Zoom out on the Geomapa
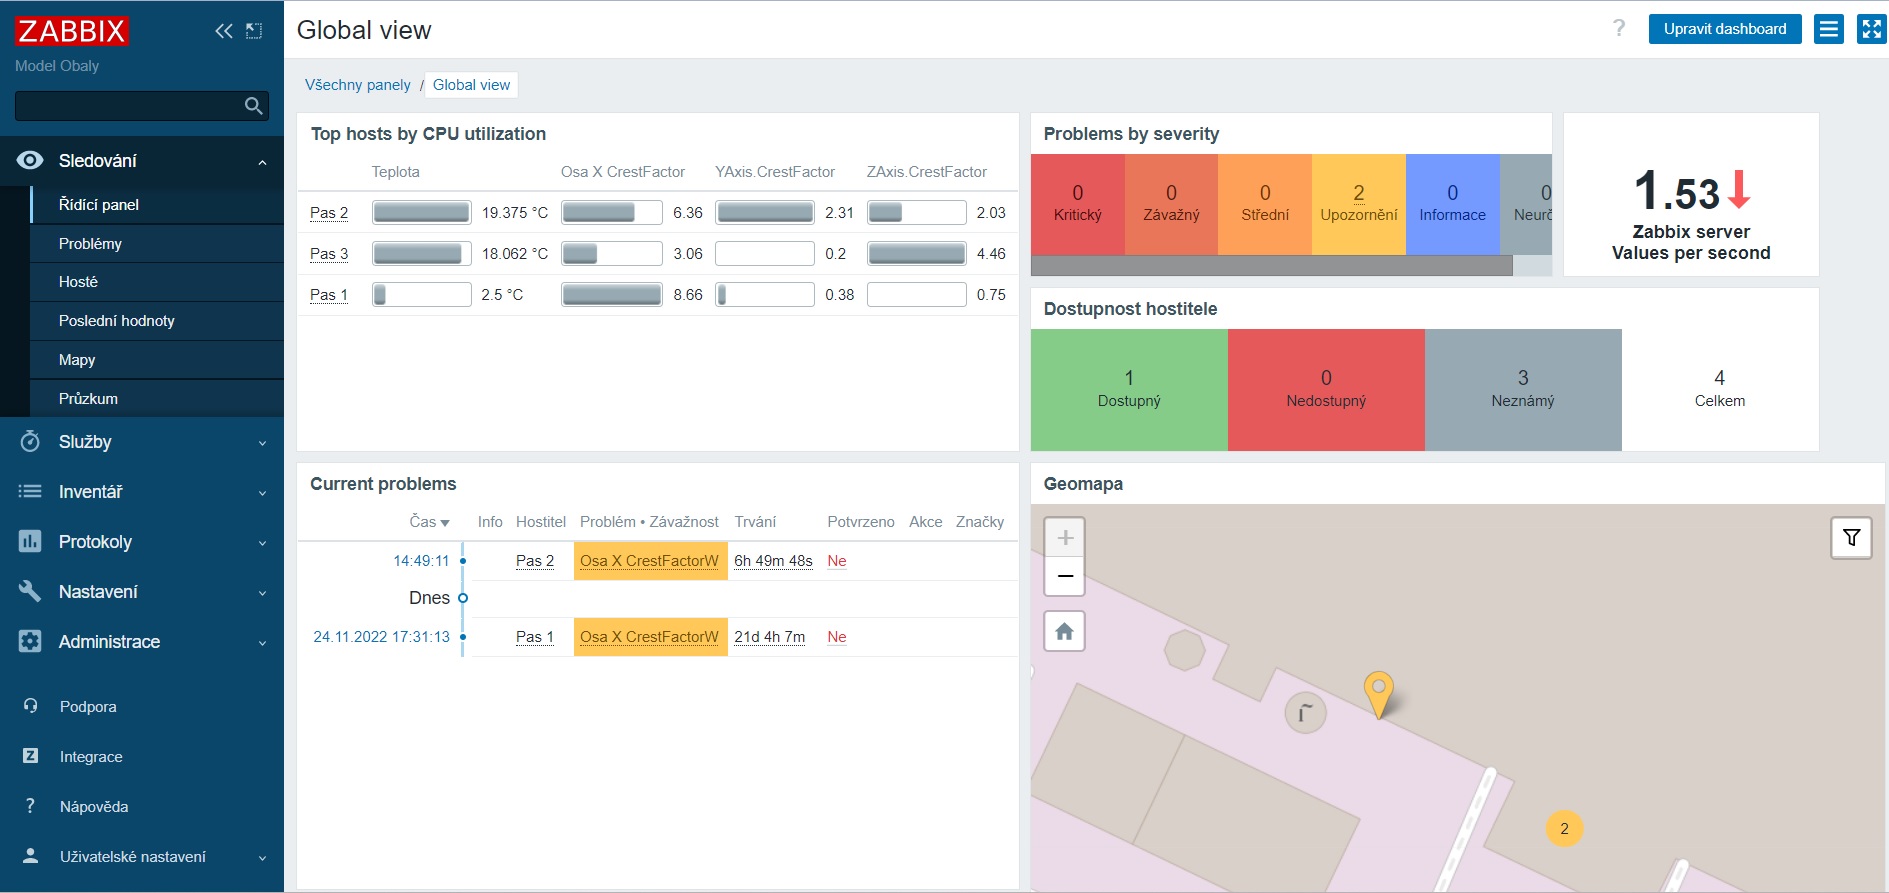The image size is (1889, 893). [x=1065, y=576]
